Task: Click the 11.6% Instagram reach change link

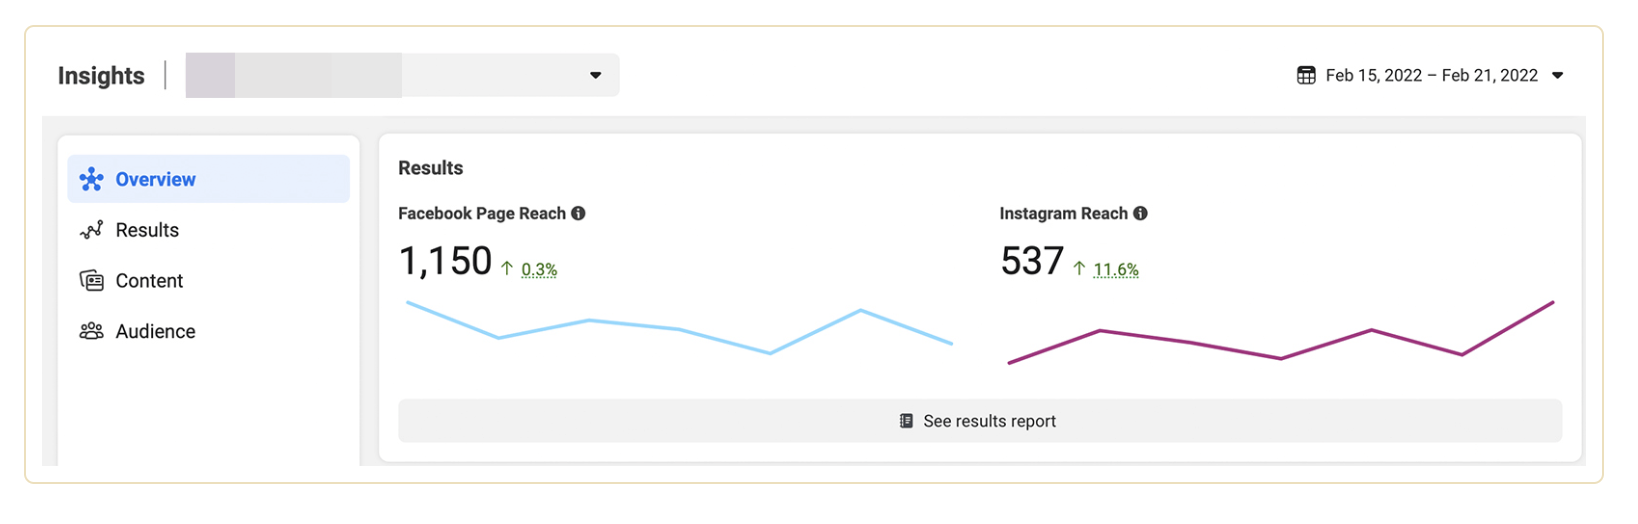Action: pos(1116,269)
